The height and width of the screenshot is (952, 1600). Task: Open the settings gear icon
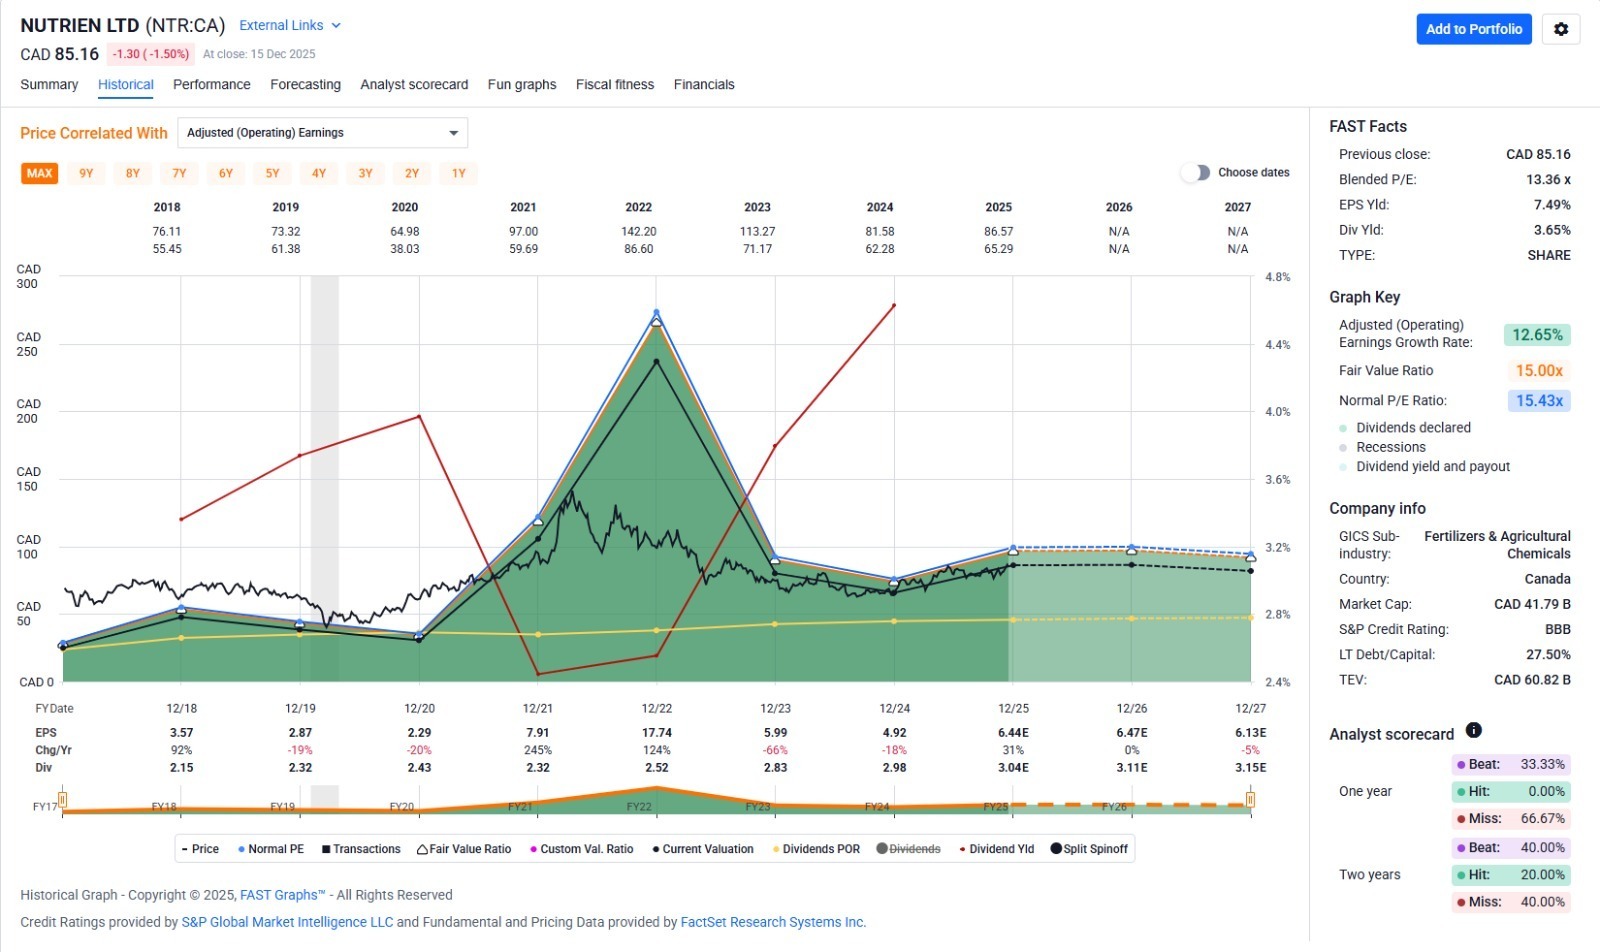[1560, 29]
